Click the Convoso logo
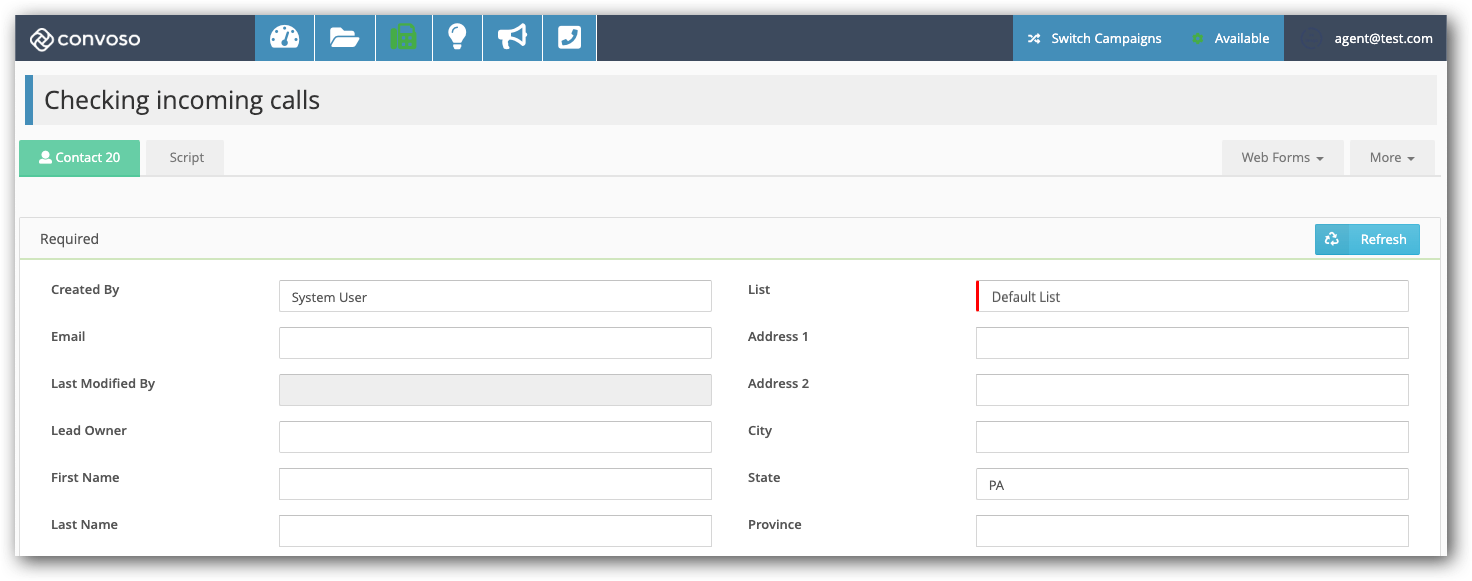The width and height of the screenshot is (1472, 581). pos(84,40)
